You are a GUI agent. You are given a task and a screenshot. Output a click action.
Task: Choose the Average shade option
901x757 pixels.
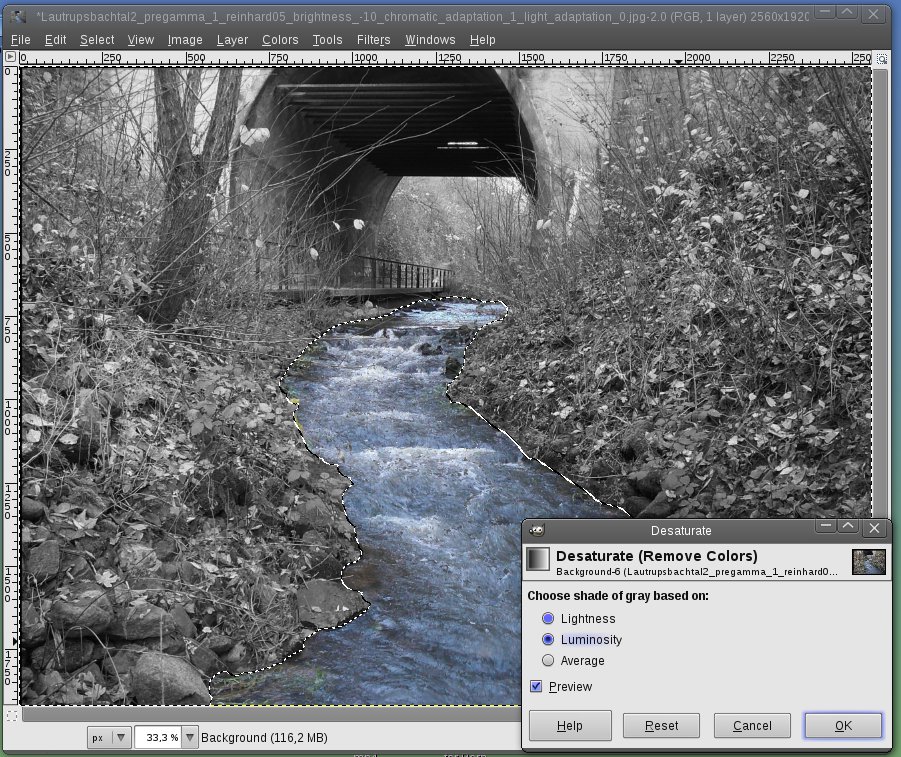tap(548, 661)
